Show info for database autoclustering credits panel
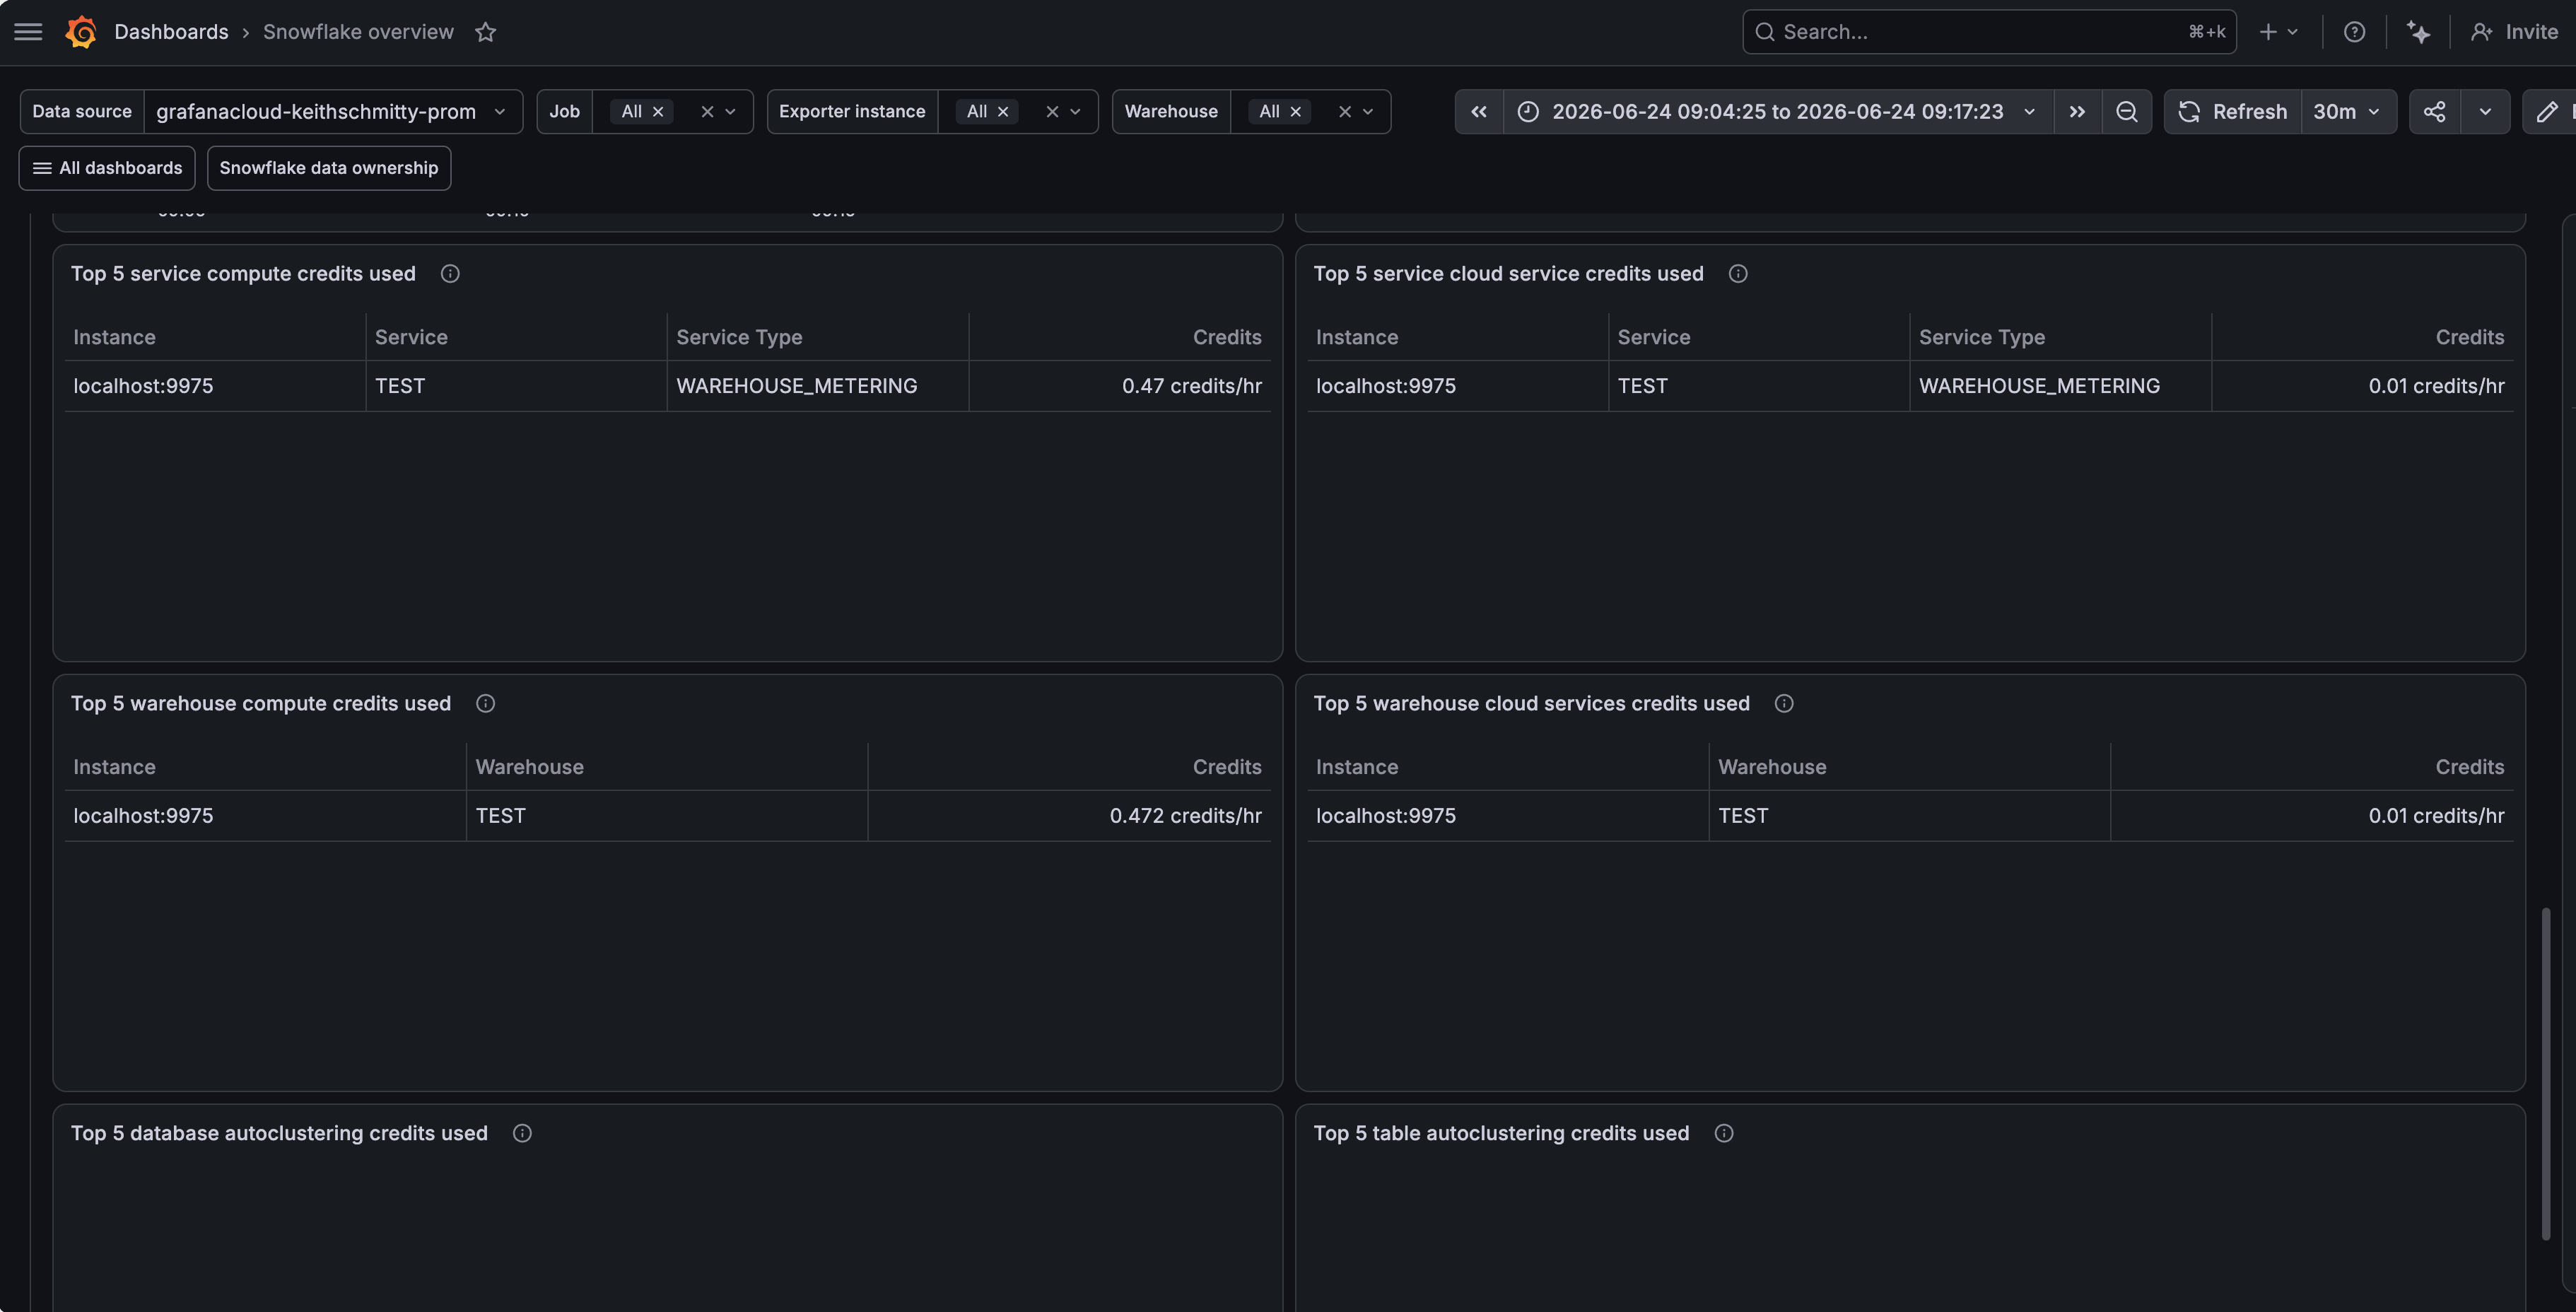The image size is (2576, 1312). pyautogui.click(x=522, y=1133)
